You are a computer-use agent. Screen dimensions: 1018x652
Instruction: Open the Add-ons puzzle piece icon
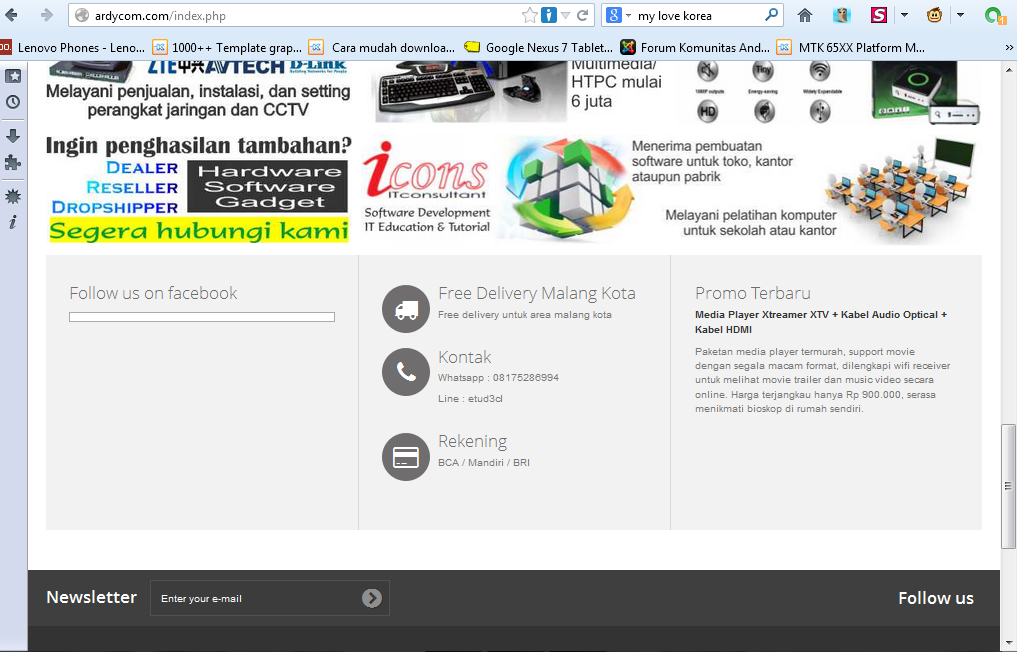13,162
